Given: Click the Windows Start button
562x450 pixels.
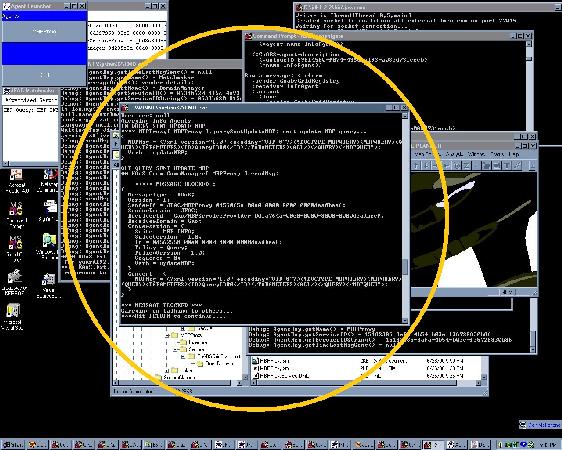Looking at the screenshot, I should pos(13,445).
